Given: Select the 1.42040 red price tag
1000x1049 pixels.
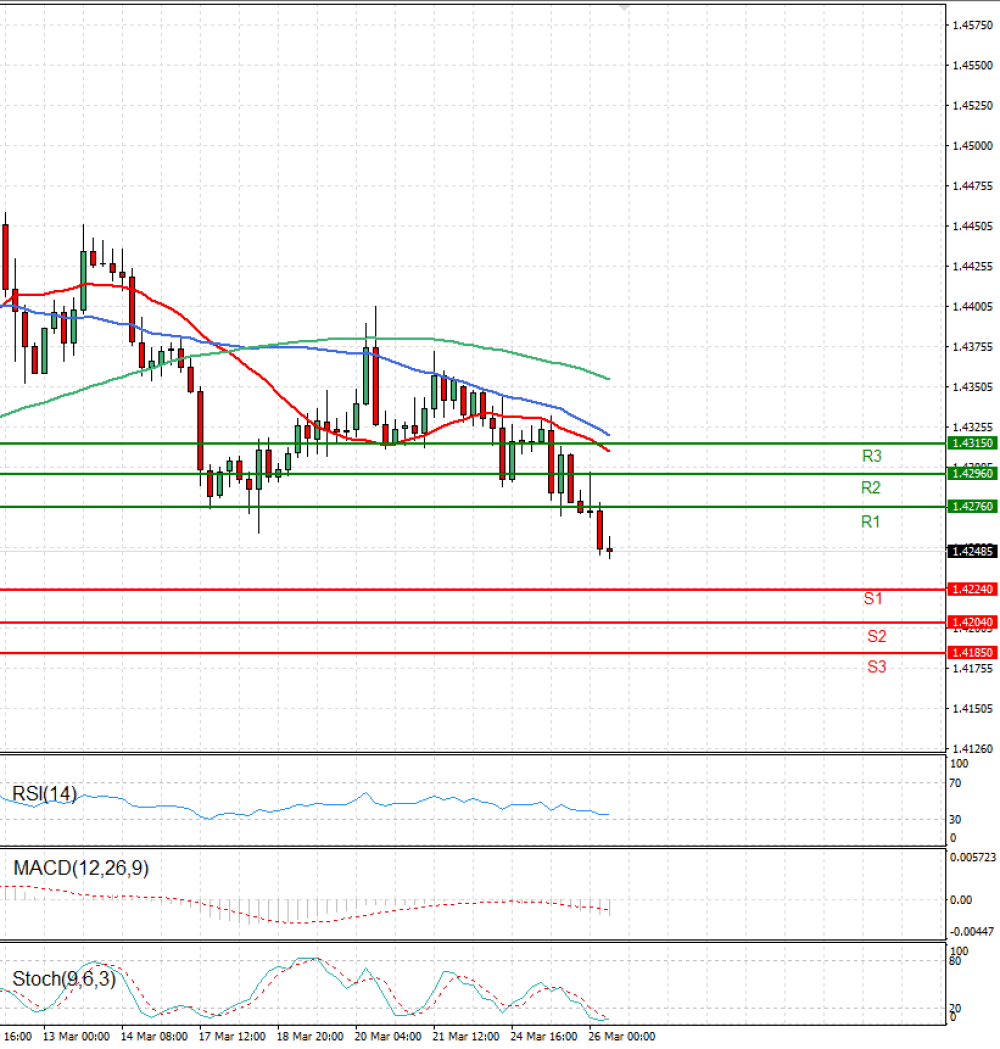Looking at the screenshot, I should point(973,622).
